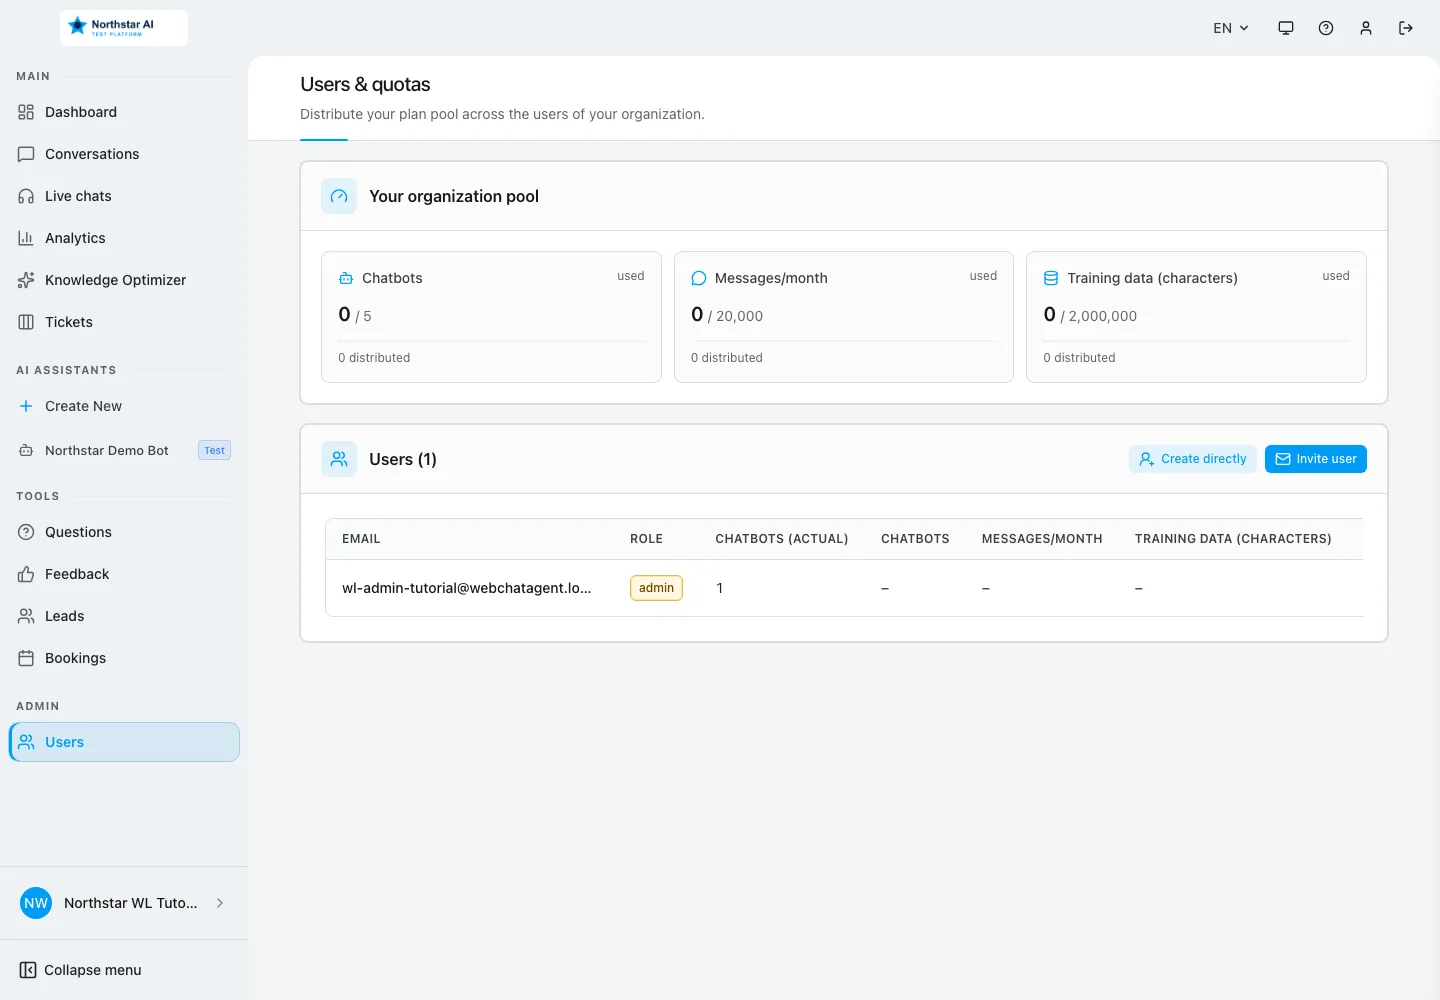1440x1000 pixels.
Task: Click the plus icon beside Create New
Action: [26, 406]
